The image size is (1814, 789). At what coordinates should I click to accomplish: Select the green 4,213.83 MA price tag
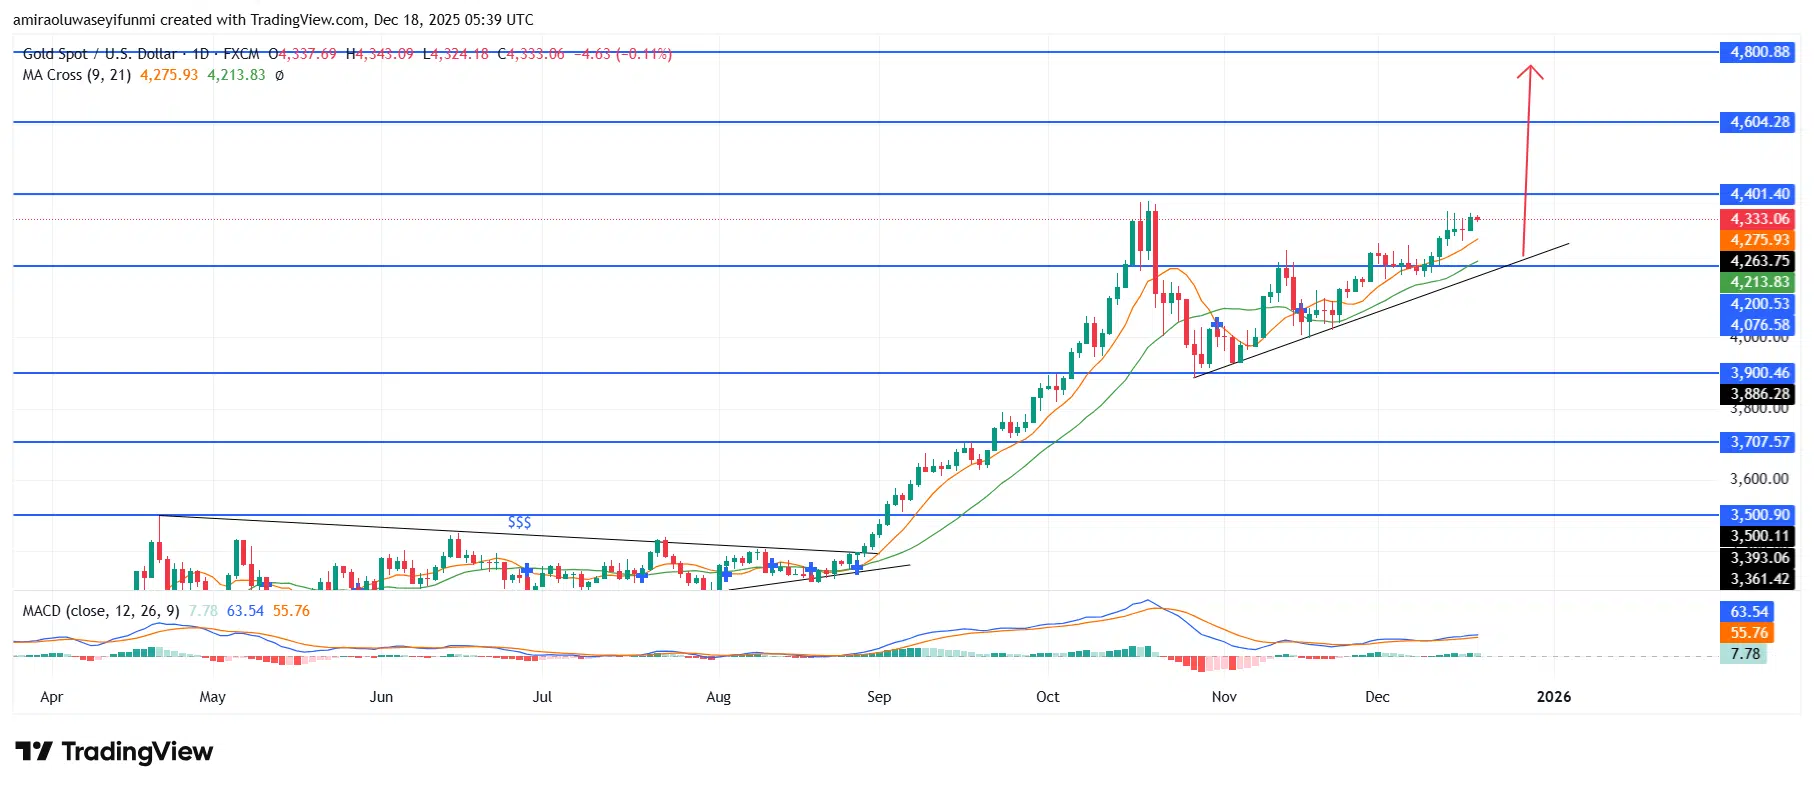1759,282
